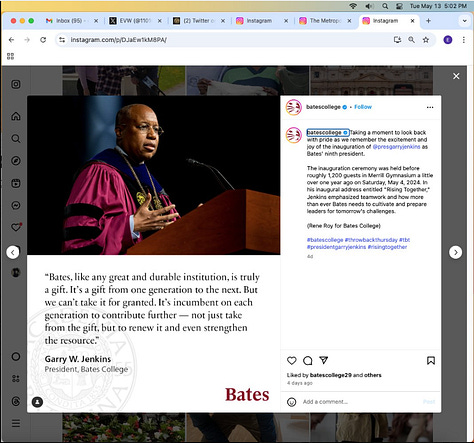Click the address bar URL
The height and width of the screenshot is (443, 474).
pyautogui.click(x=119, y=40)
